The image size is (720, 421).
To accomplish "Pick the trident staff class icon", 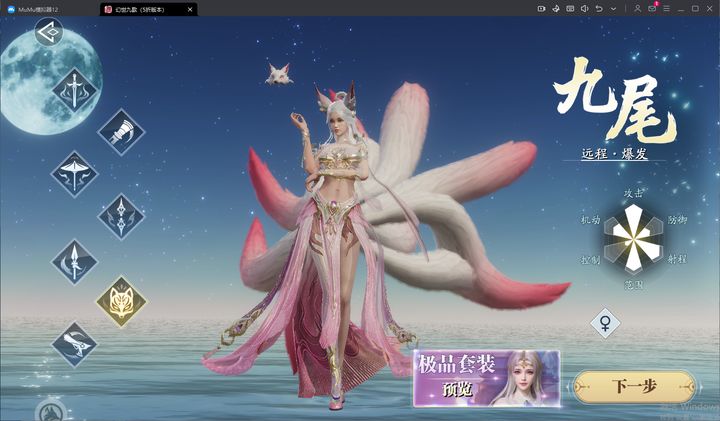I will (121, 216).
